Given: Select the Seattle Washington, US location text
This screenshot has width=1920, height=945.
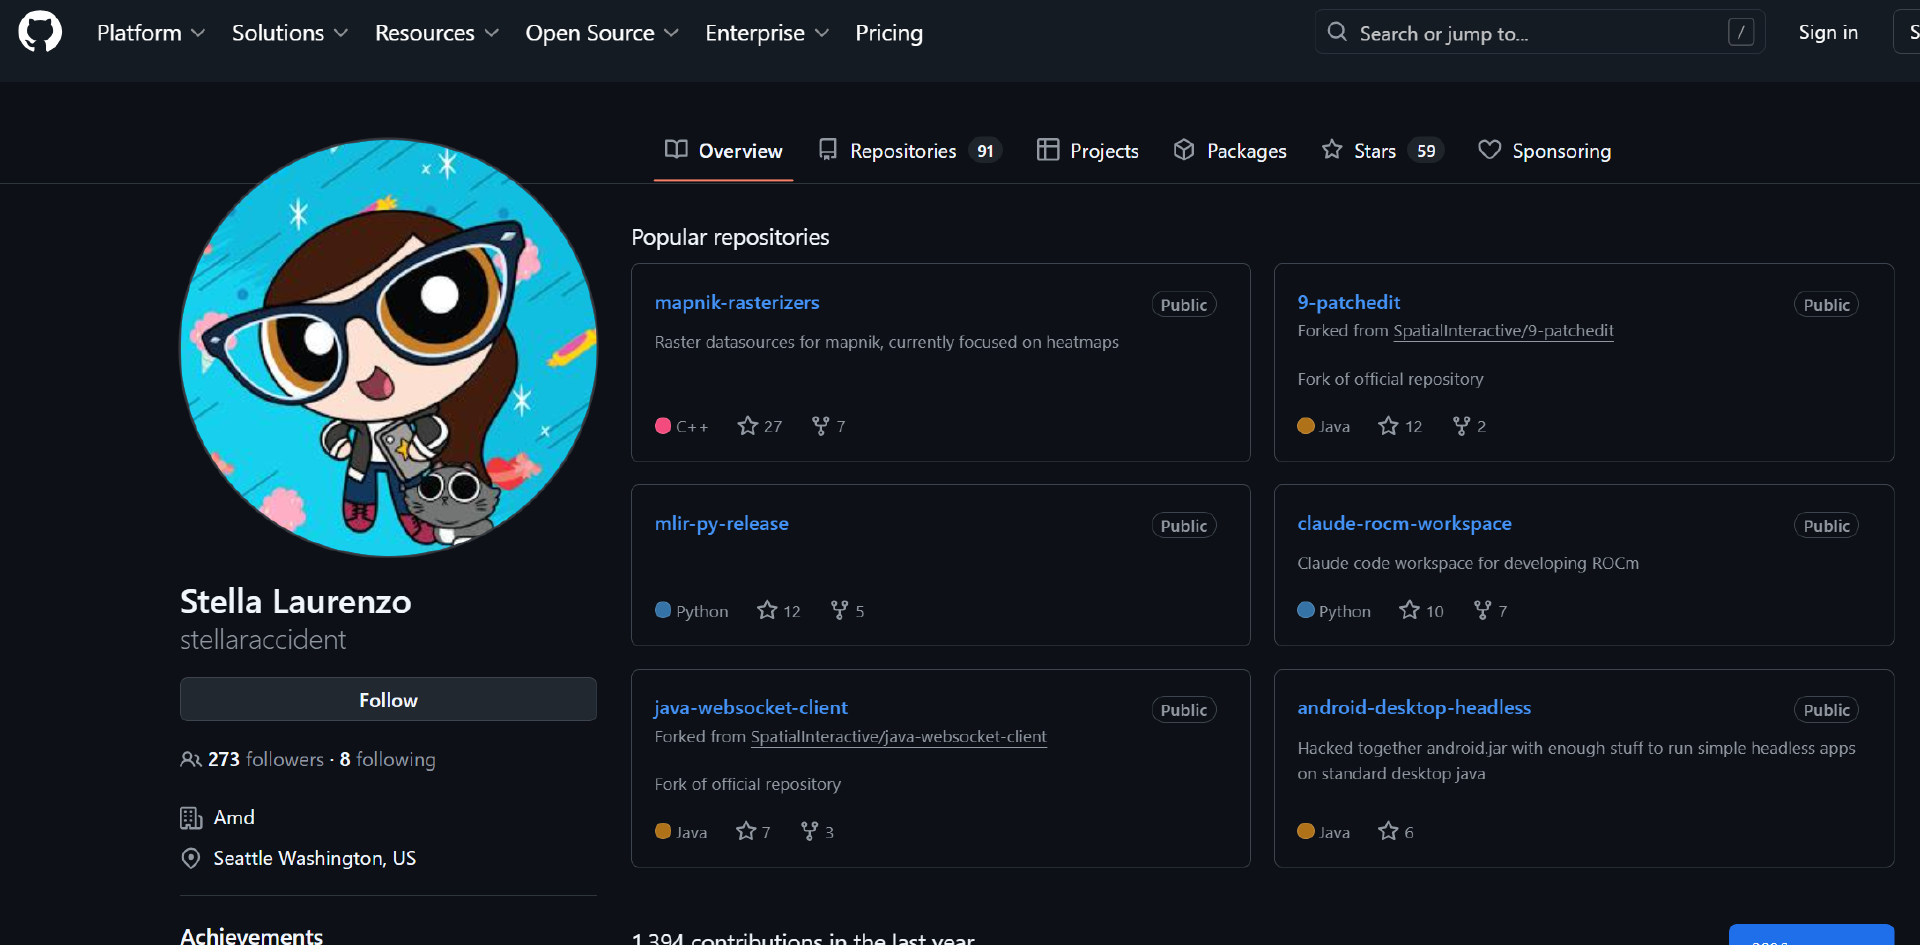Looking at the screenshot, I should tap(315, 859).
